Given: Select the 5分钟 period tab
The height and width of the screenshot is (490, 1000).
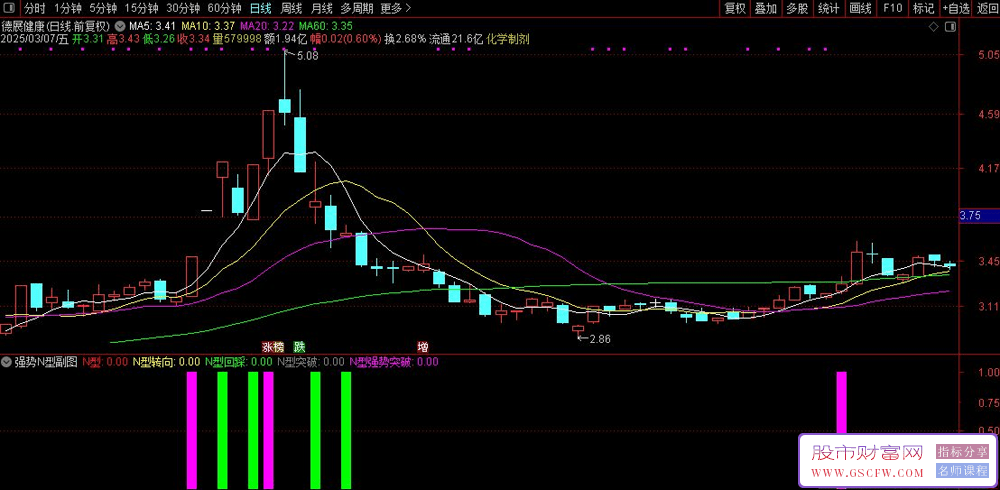Looking at the screenshot, I should click(x=103, y=8).
